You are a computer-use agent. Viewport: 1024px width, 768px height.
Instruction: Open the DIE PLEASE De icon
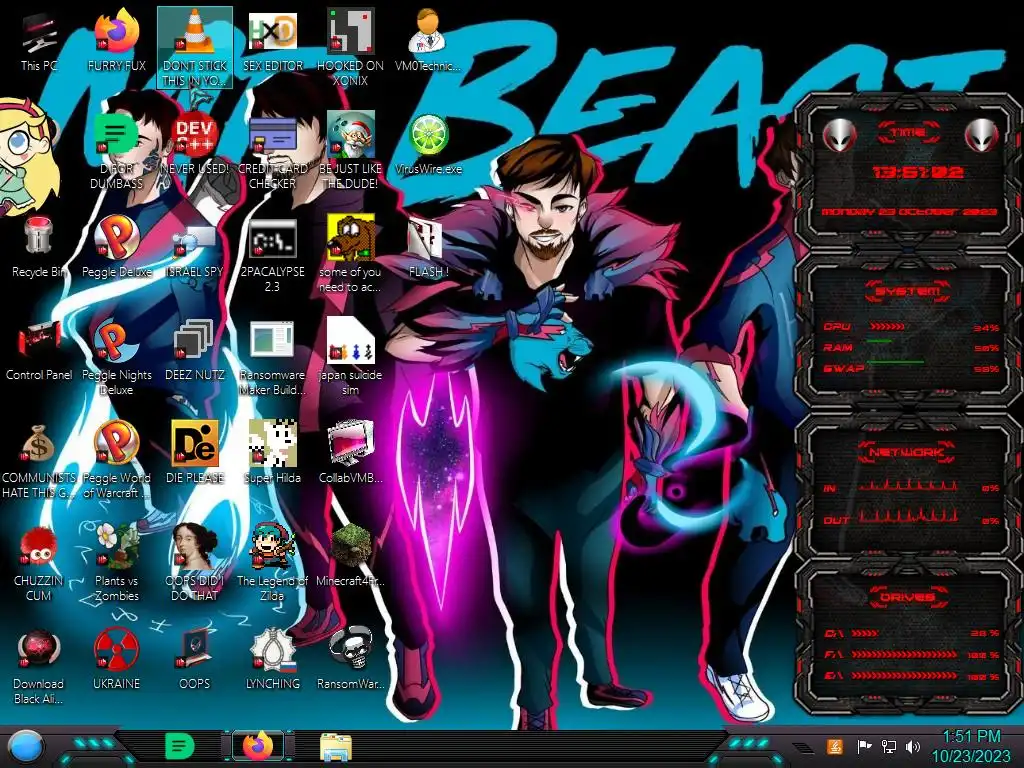195,453
